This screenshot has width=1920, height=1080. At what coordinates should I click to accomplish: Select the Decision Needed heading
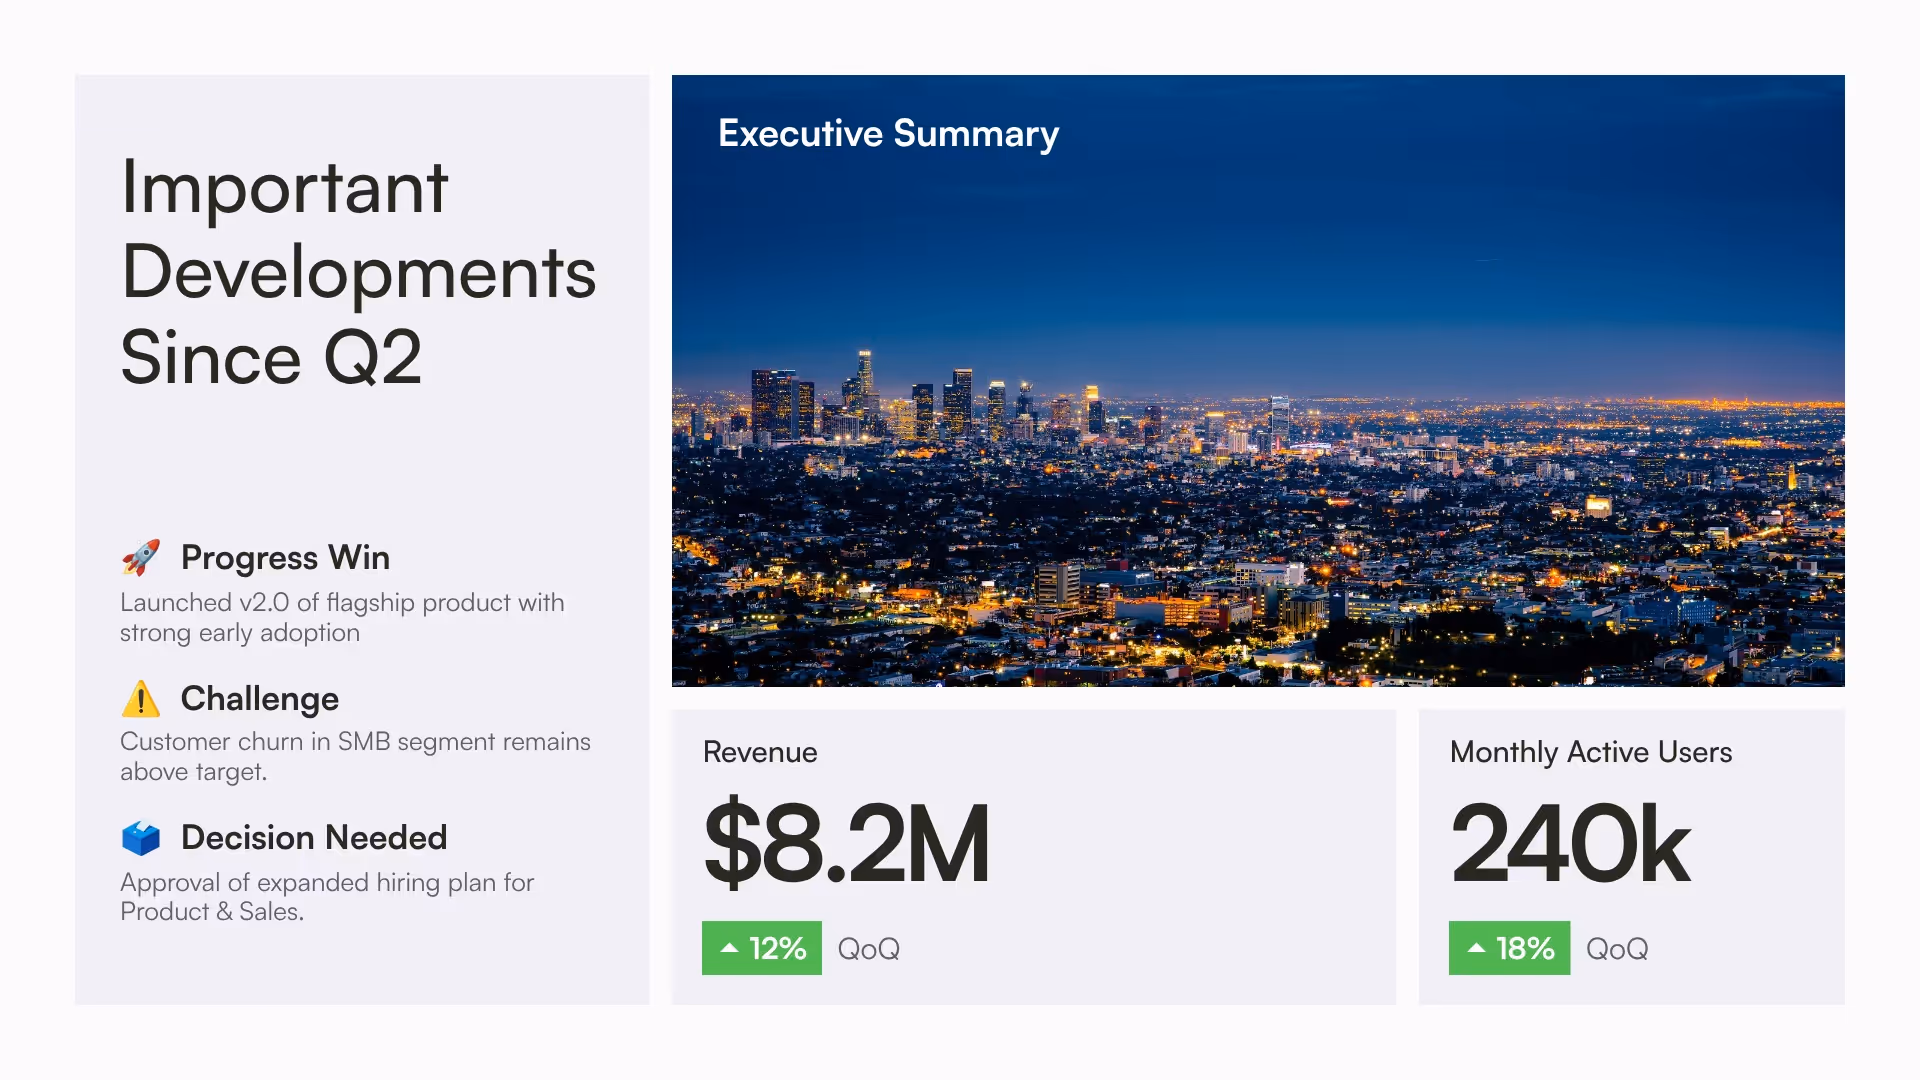pos(314,838)
